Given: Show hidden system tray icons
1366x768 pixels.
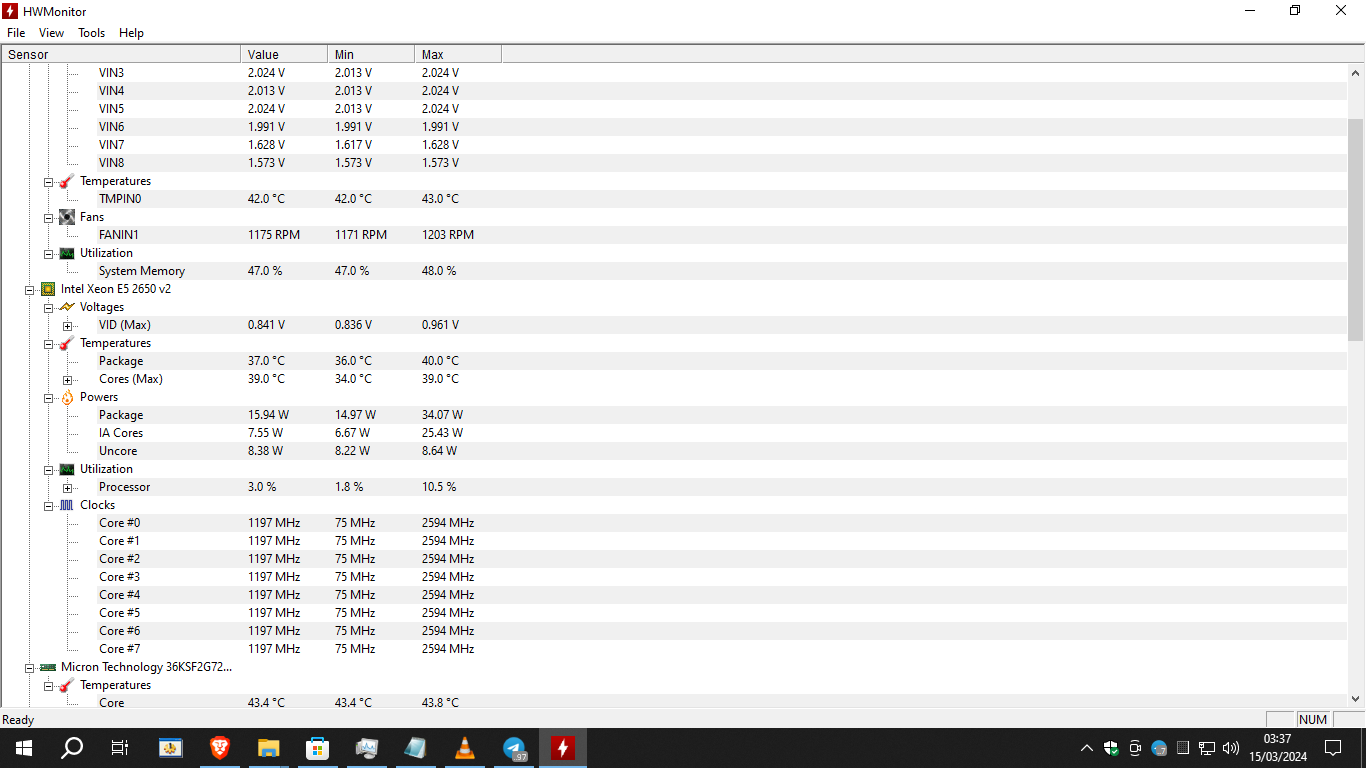Looking at the screenshot, I should (x=1087, y=748).
